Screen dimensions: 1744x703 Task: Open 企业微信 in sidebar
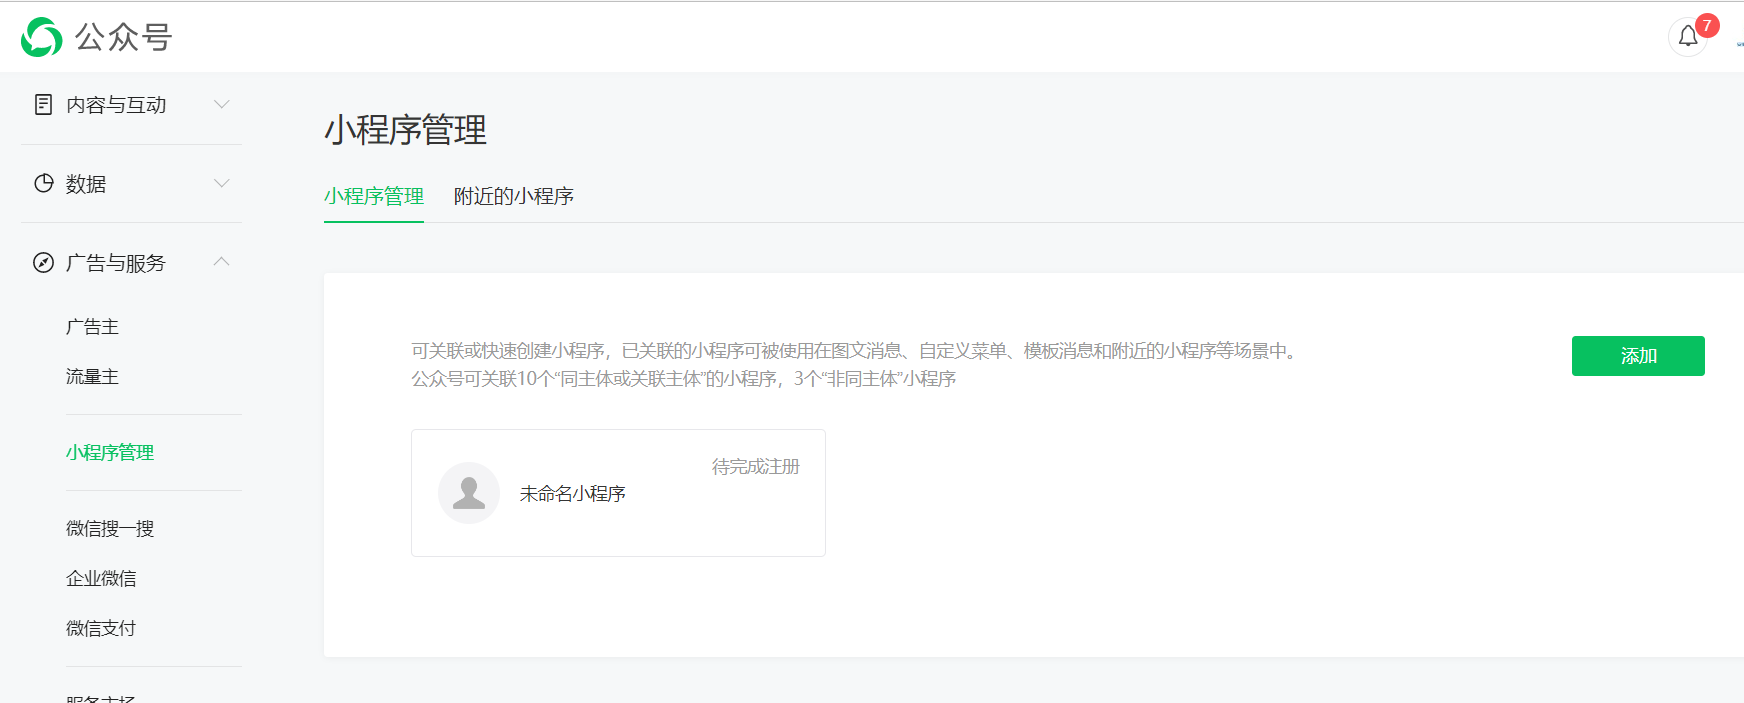(x=101, y=579)
